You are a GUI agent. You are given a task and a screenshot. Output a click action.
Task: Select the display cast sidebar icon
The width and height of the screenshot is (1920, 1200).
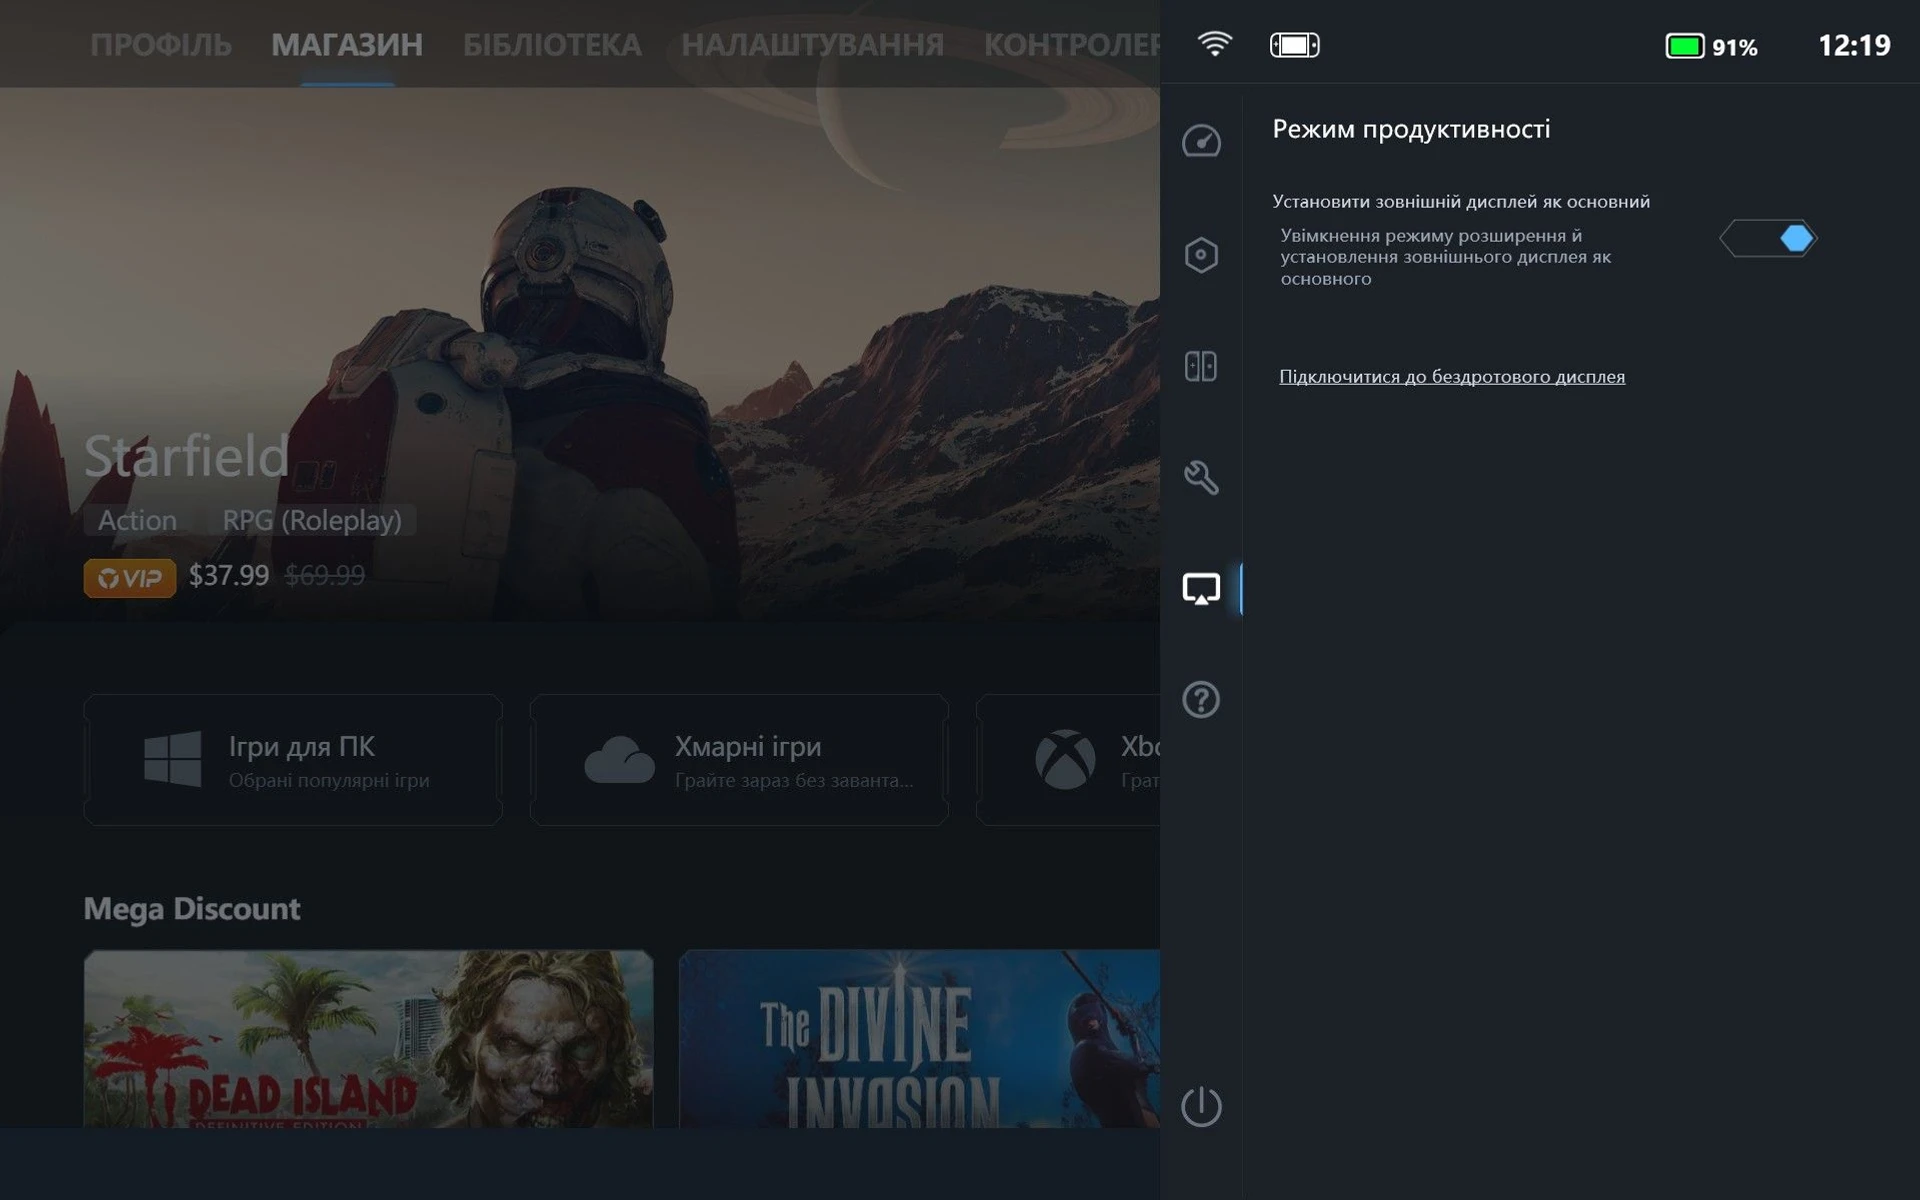click(x=1201, y=588)
